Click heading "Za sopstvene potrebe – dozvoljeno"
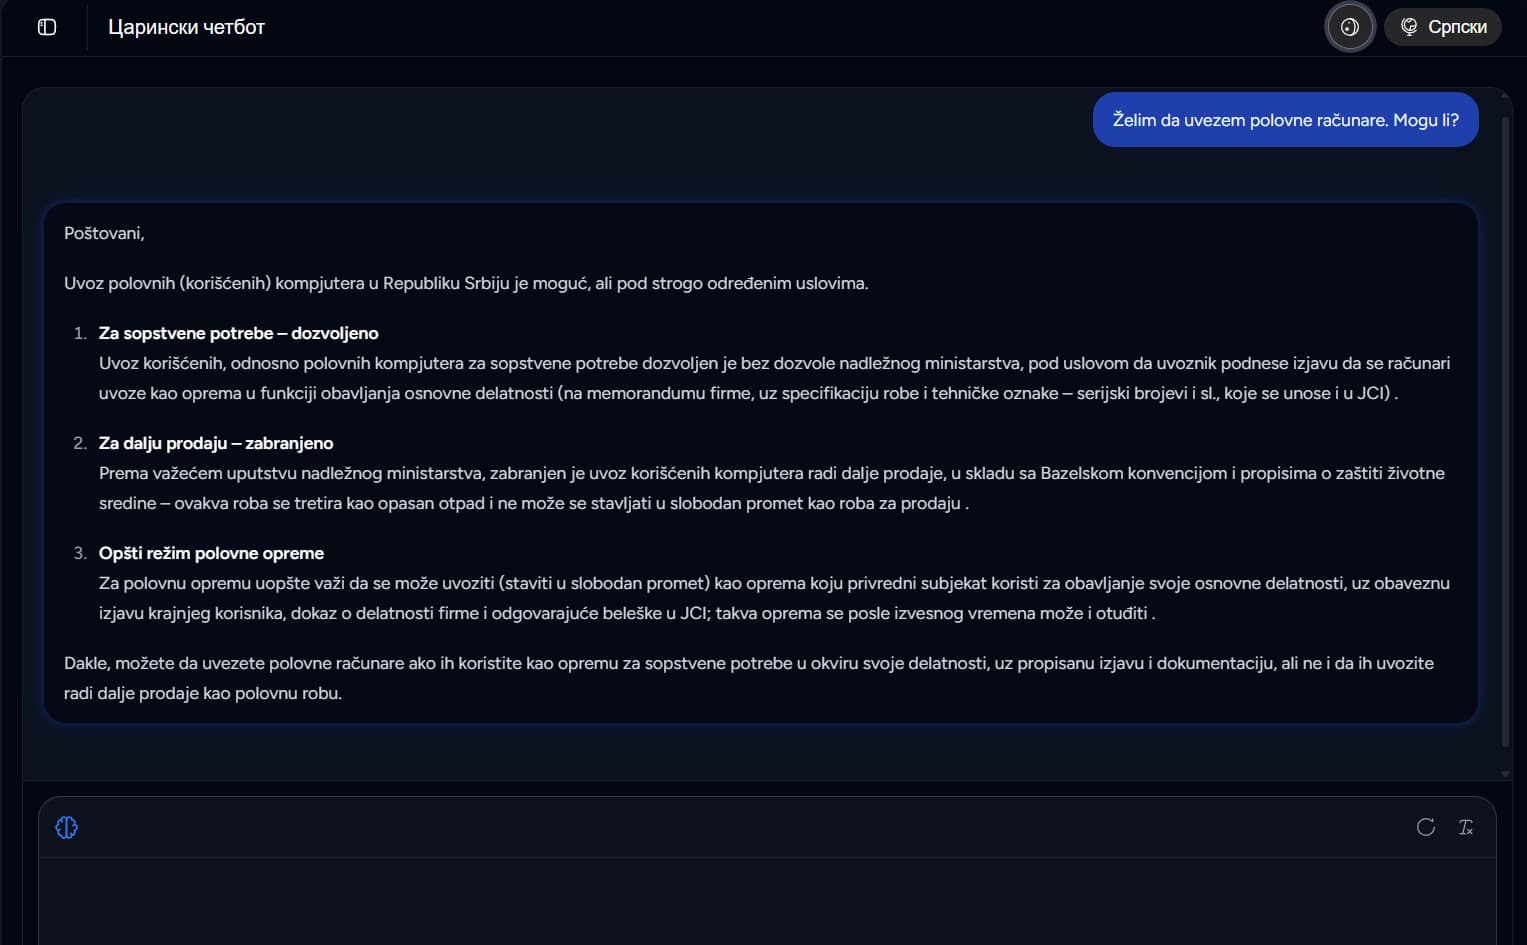1527x945 pixels. tap(238, 333)
